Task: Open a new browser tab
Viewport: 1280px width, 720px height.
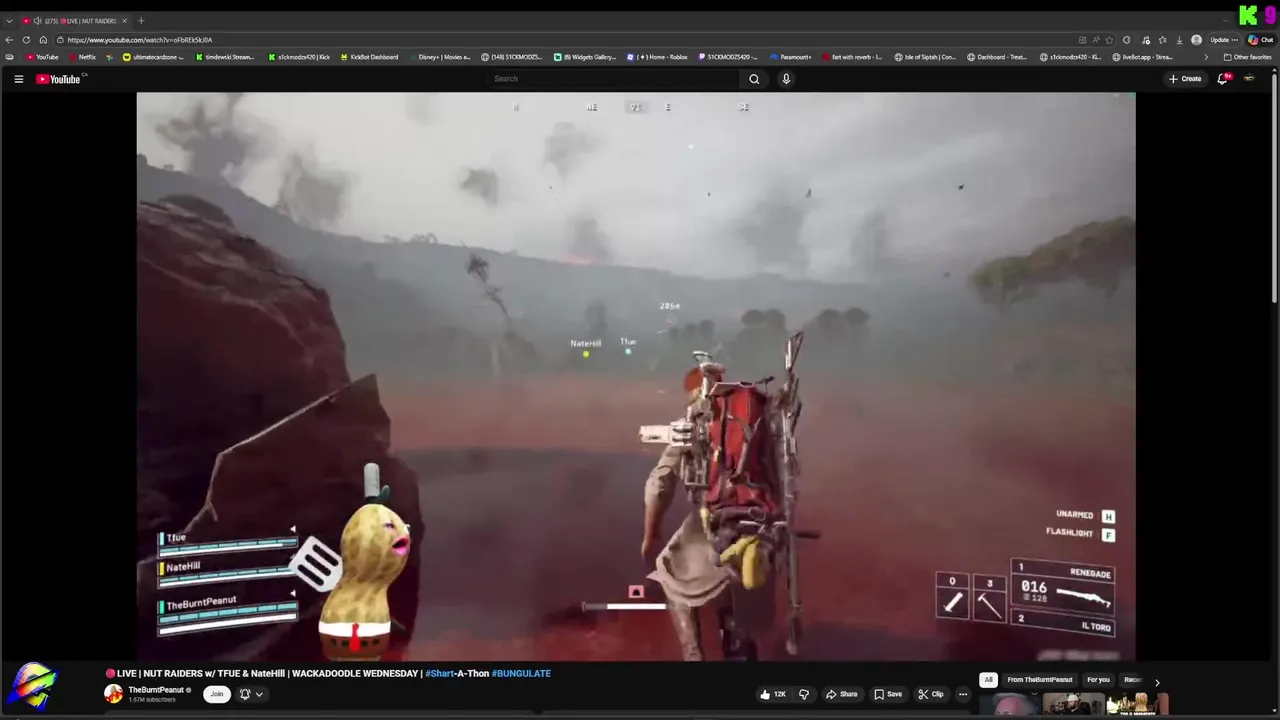Action: [x=141, y=21]
